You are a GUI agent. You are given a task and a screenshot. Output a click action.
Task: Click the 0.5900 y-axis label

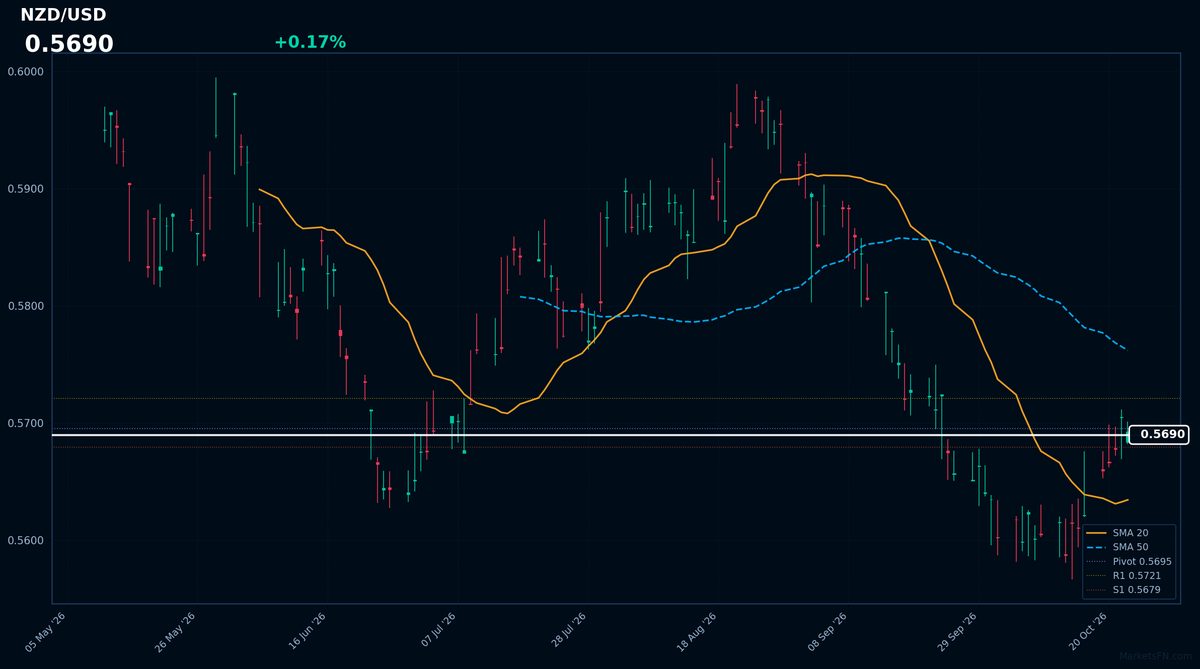(x=25, y=189)
